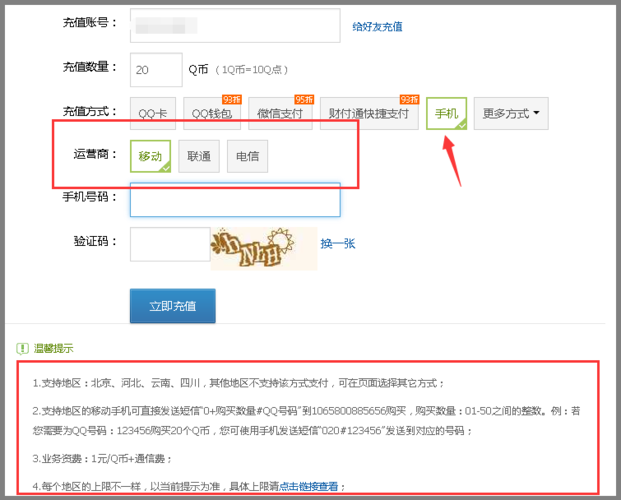Click the 温馨提示 exclamation icon
Image resolution: width=621 pixels, height=500 pixels.
pyautogui.click(x=22, y=349)
